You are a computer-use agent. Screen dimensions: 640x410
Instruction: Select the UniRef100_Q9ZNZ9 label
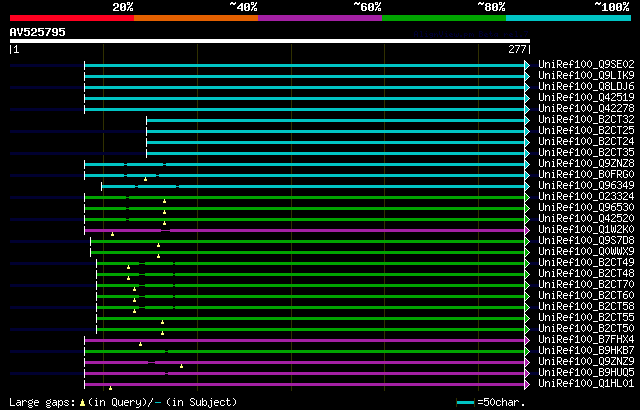(586, 361)
